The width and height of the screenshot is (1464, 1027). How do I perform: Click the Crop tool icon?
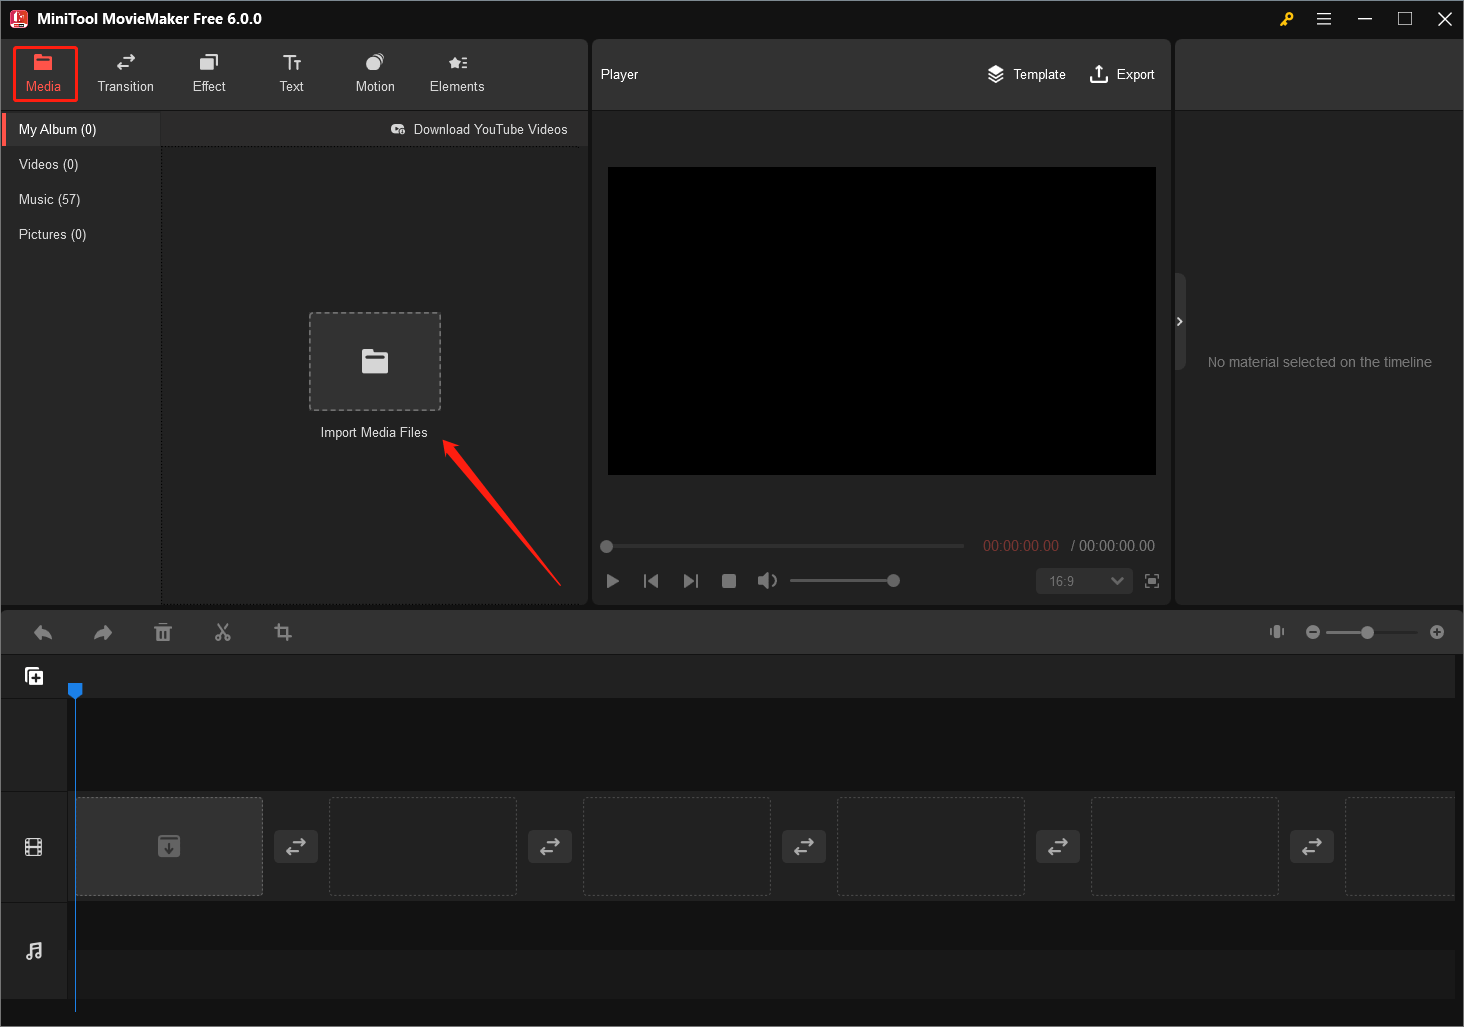click(283, 633)
